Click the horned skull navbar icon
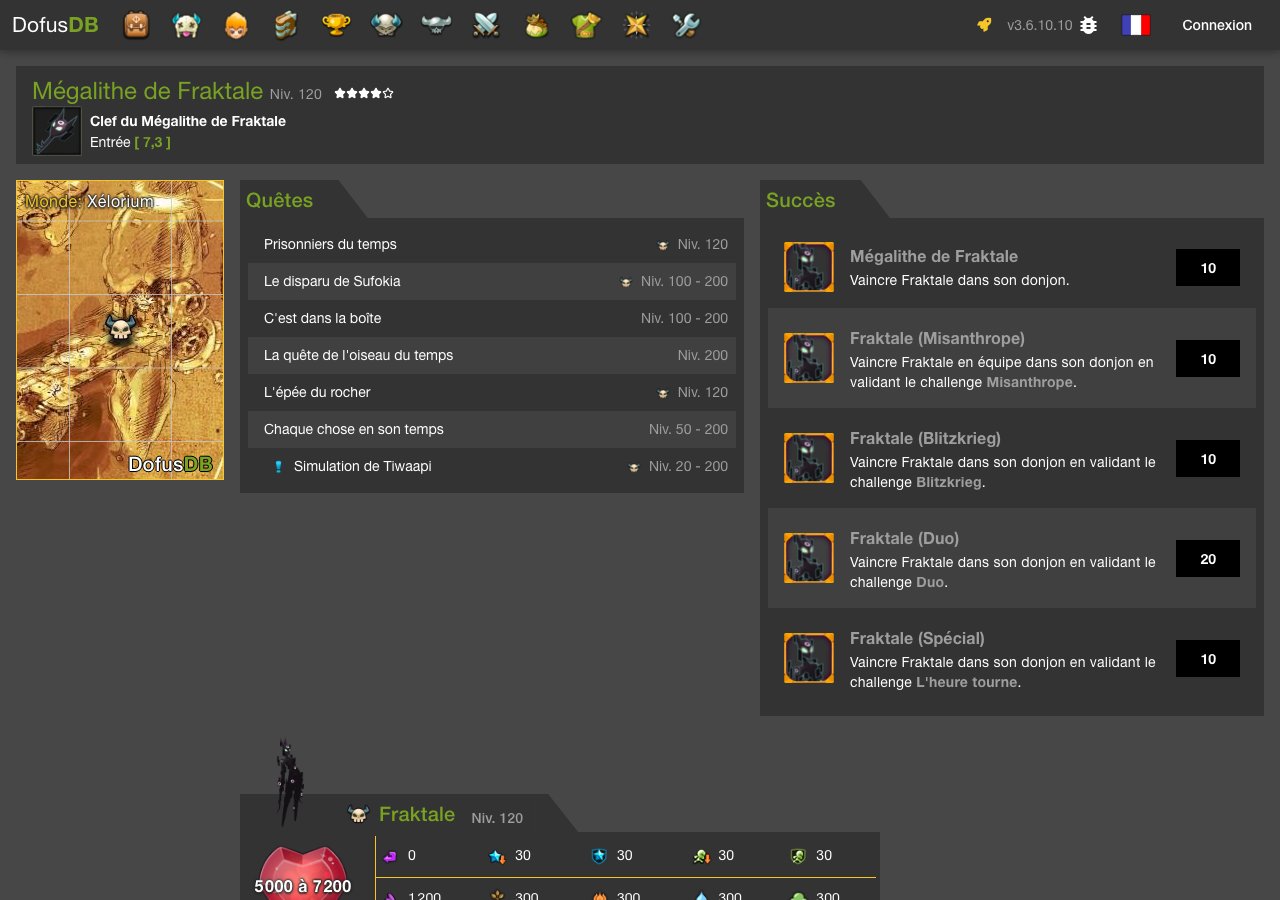This screenshot has height=900, width=1280. (386, 25)
